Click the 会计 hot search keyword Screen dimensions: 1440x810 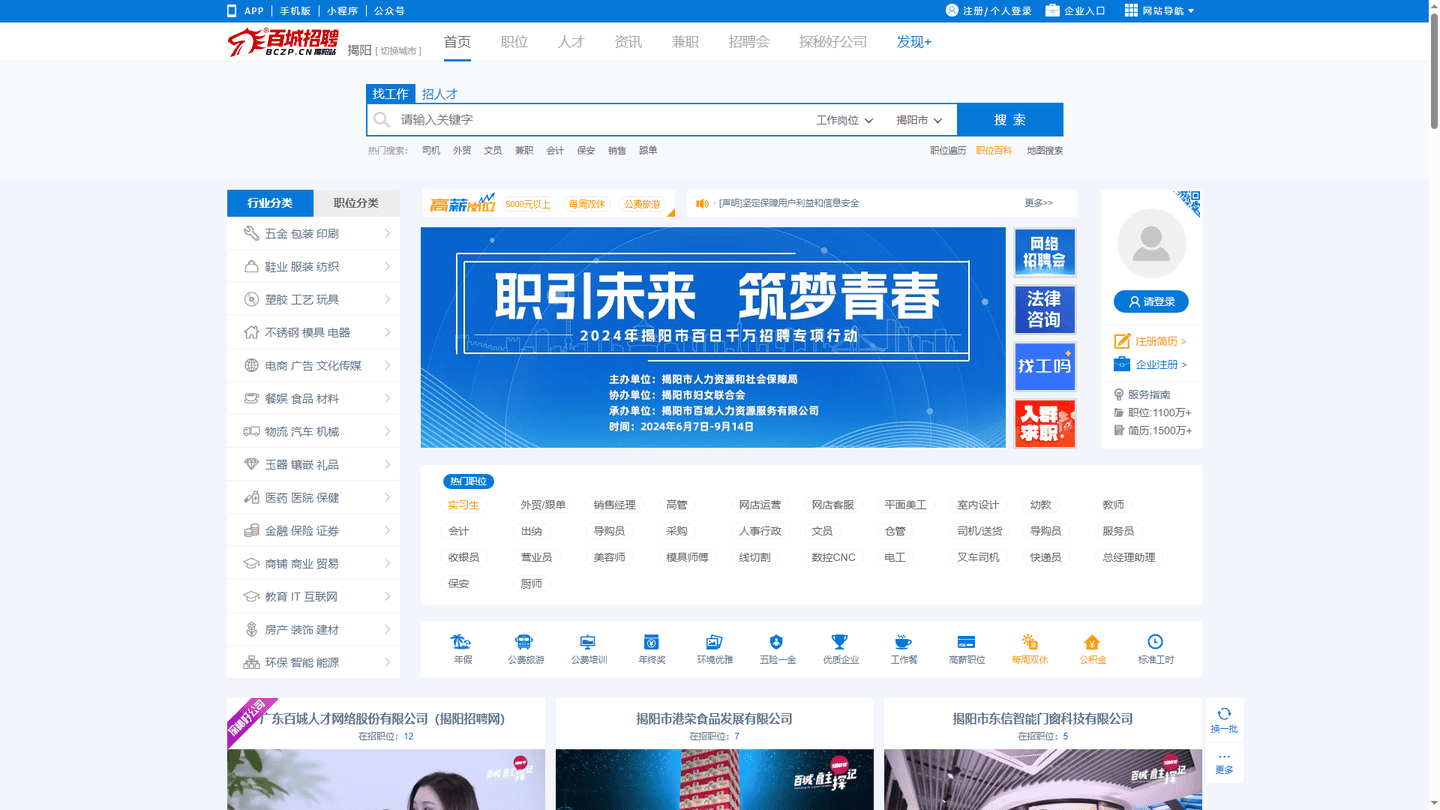click(x=555, y=151)
